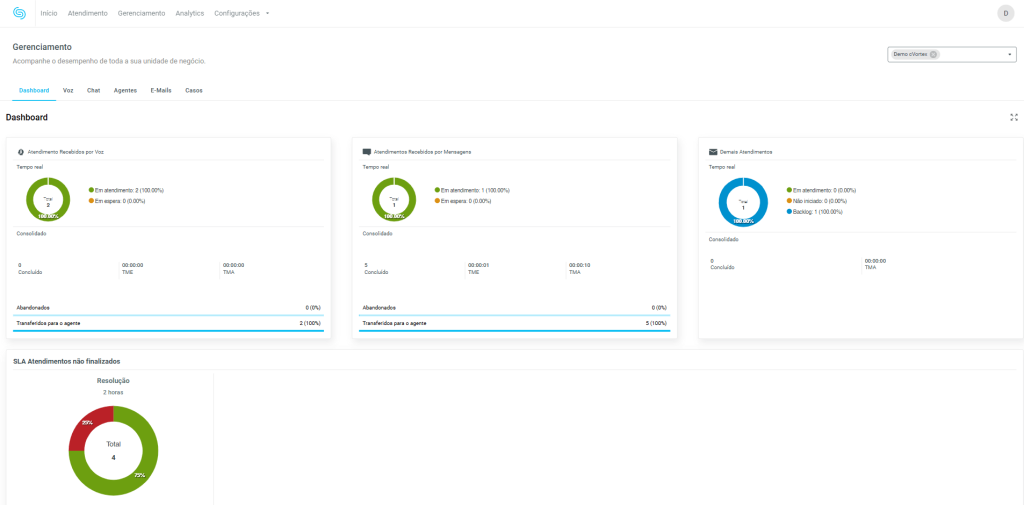
Task: Go to the E-Mails tab
Action: [161, 90]
